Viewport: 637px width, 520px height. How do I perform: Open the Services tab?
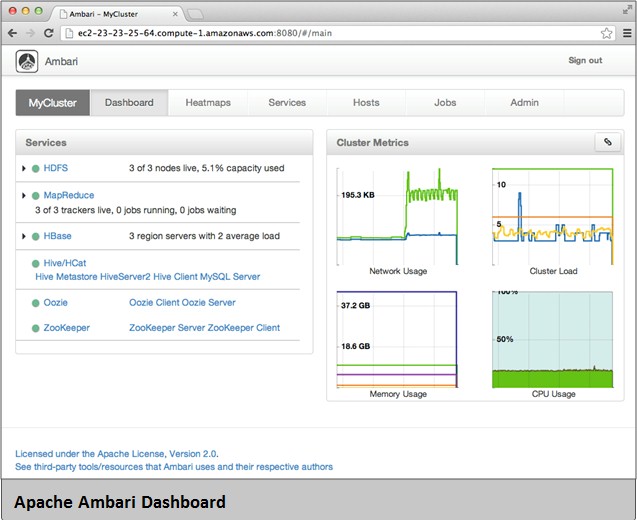[287, 103]
